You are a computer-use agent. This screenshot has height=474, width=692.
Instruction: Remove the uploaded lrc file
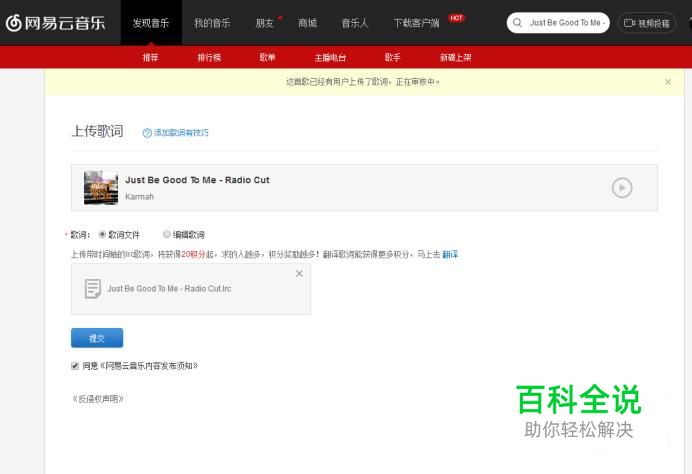(299, 274)
